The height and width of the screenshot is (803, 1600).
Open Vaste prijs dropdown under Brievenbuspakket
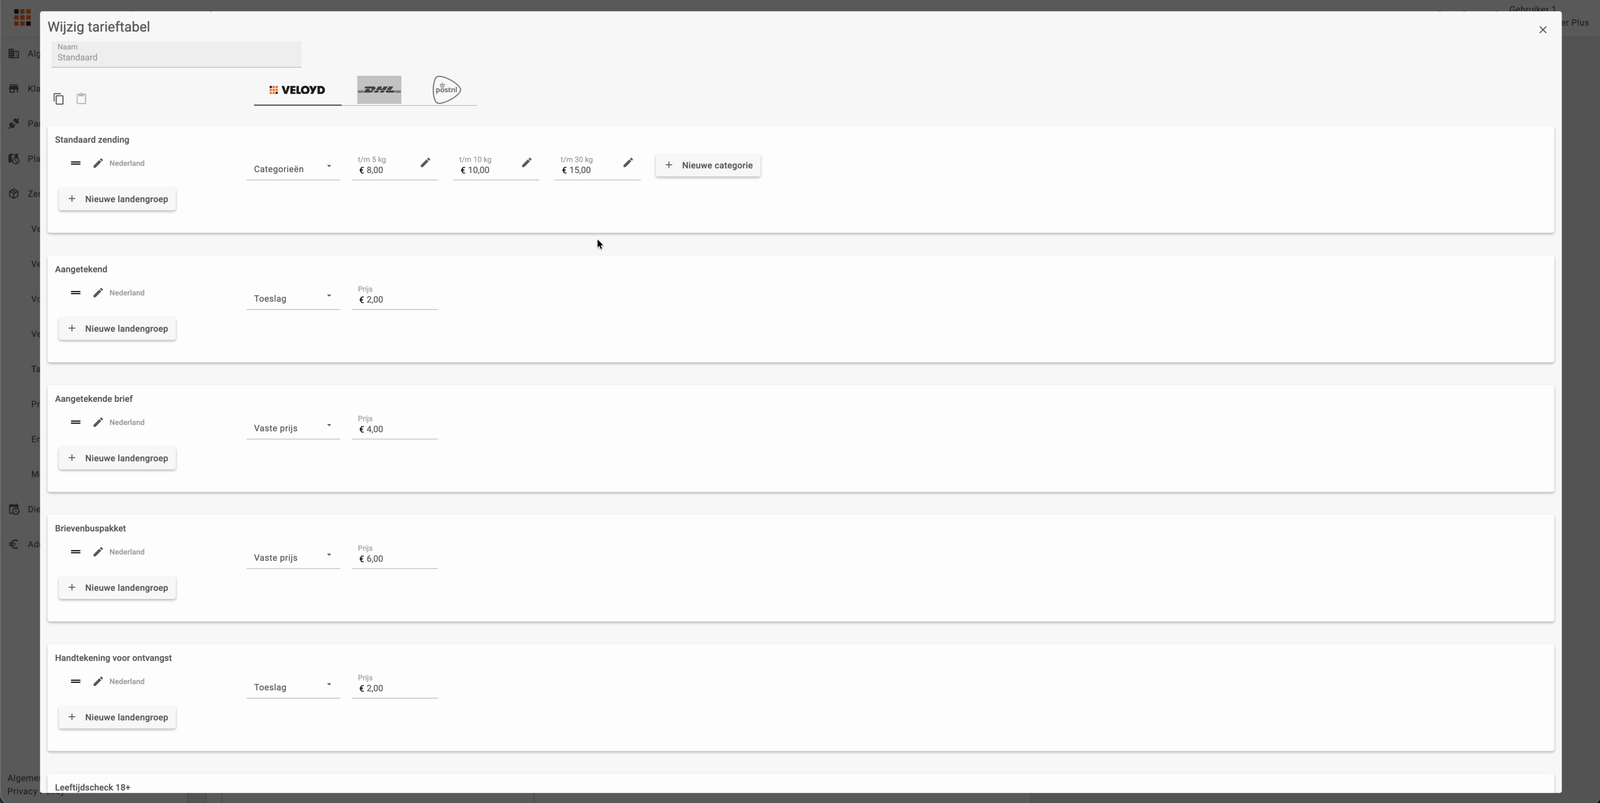[x=293, y=557]
